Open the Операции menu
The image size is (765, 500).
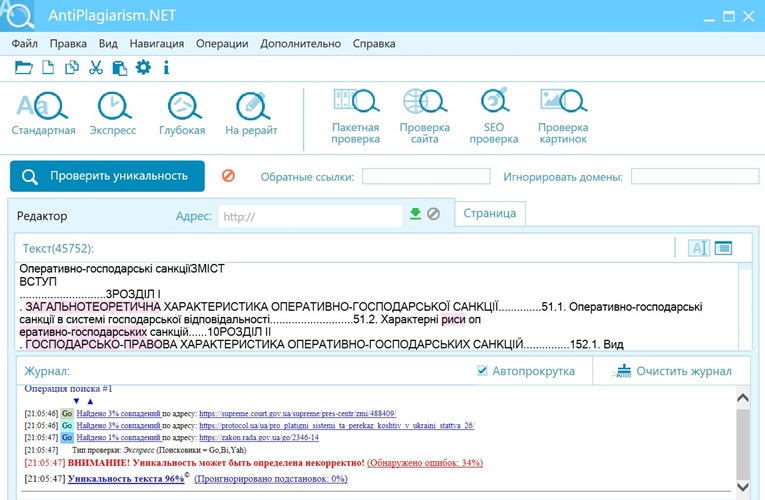(x=222, y=43)
